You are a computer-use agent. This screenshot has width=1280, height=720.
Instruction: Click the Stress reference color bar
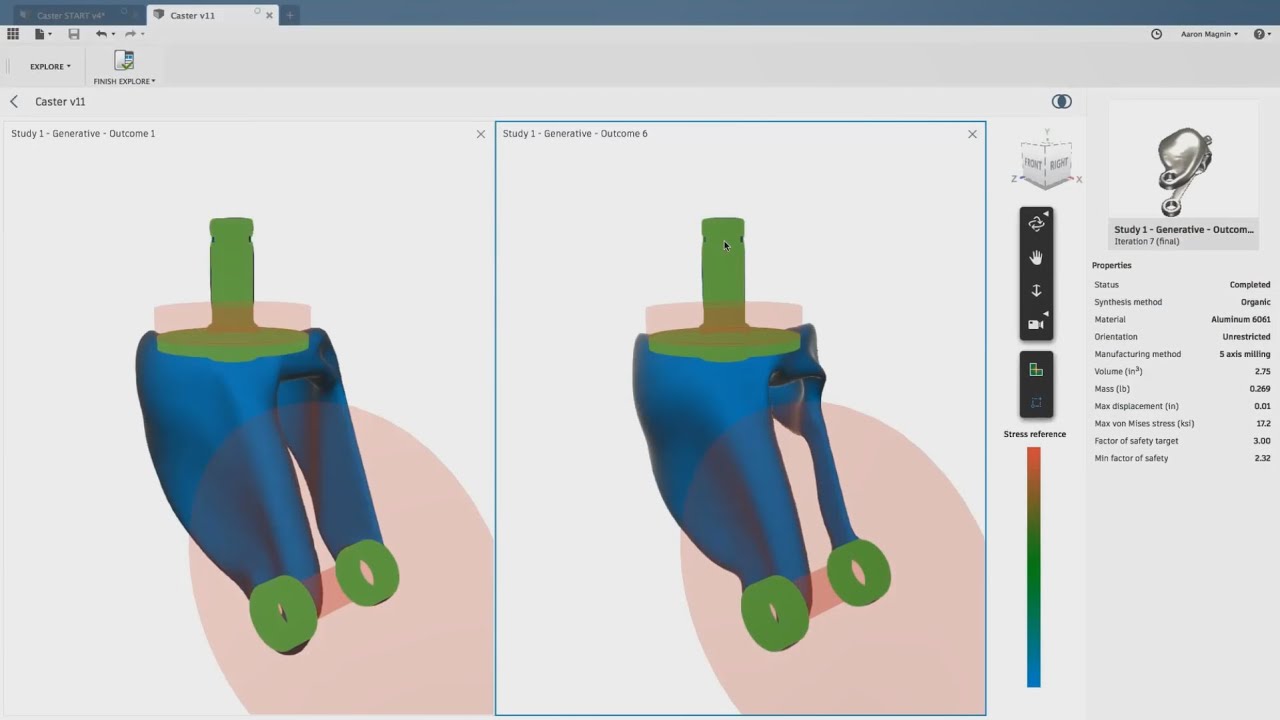point(1034,567)
